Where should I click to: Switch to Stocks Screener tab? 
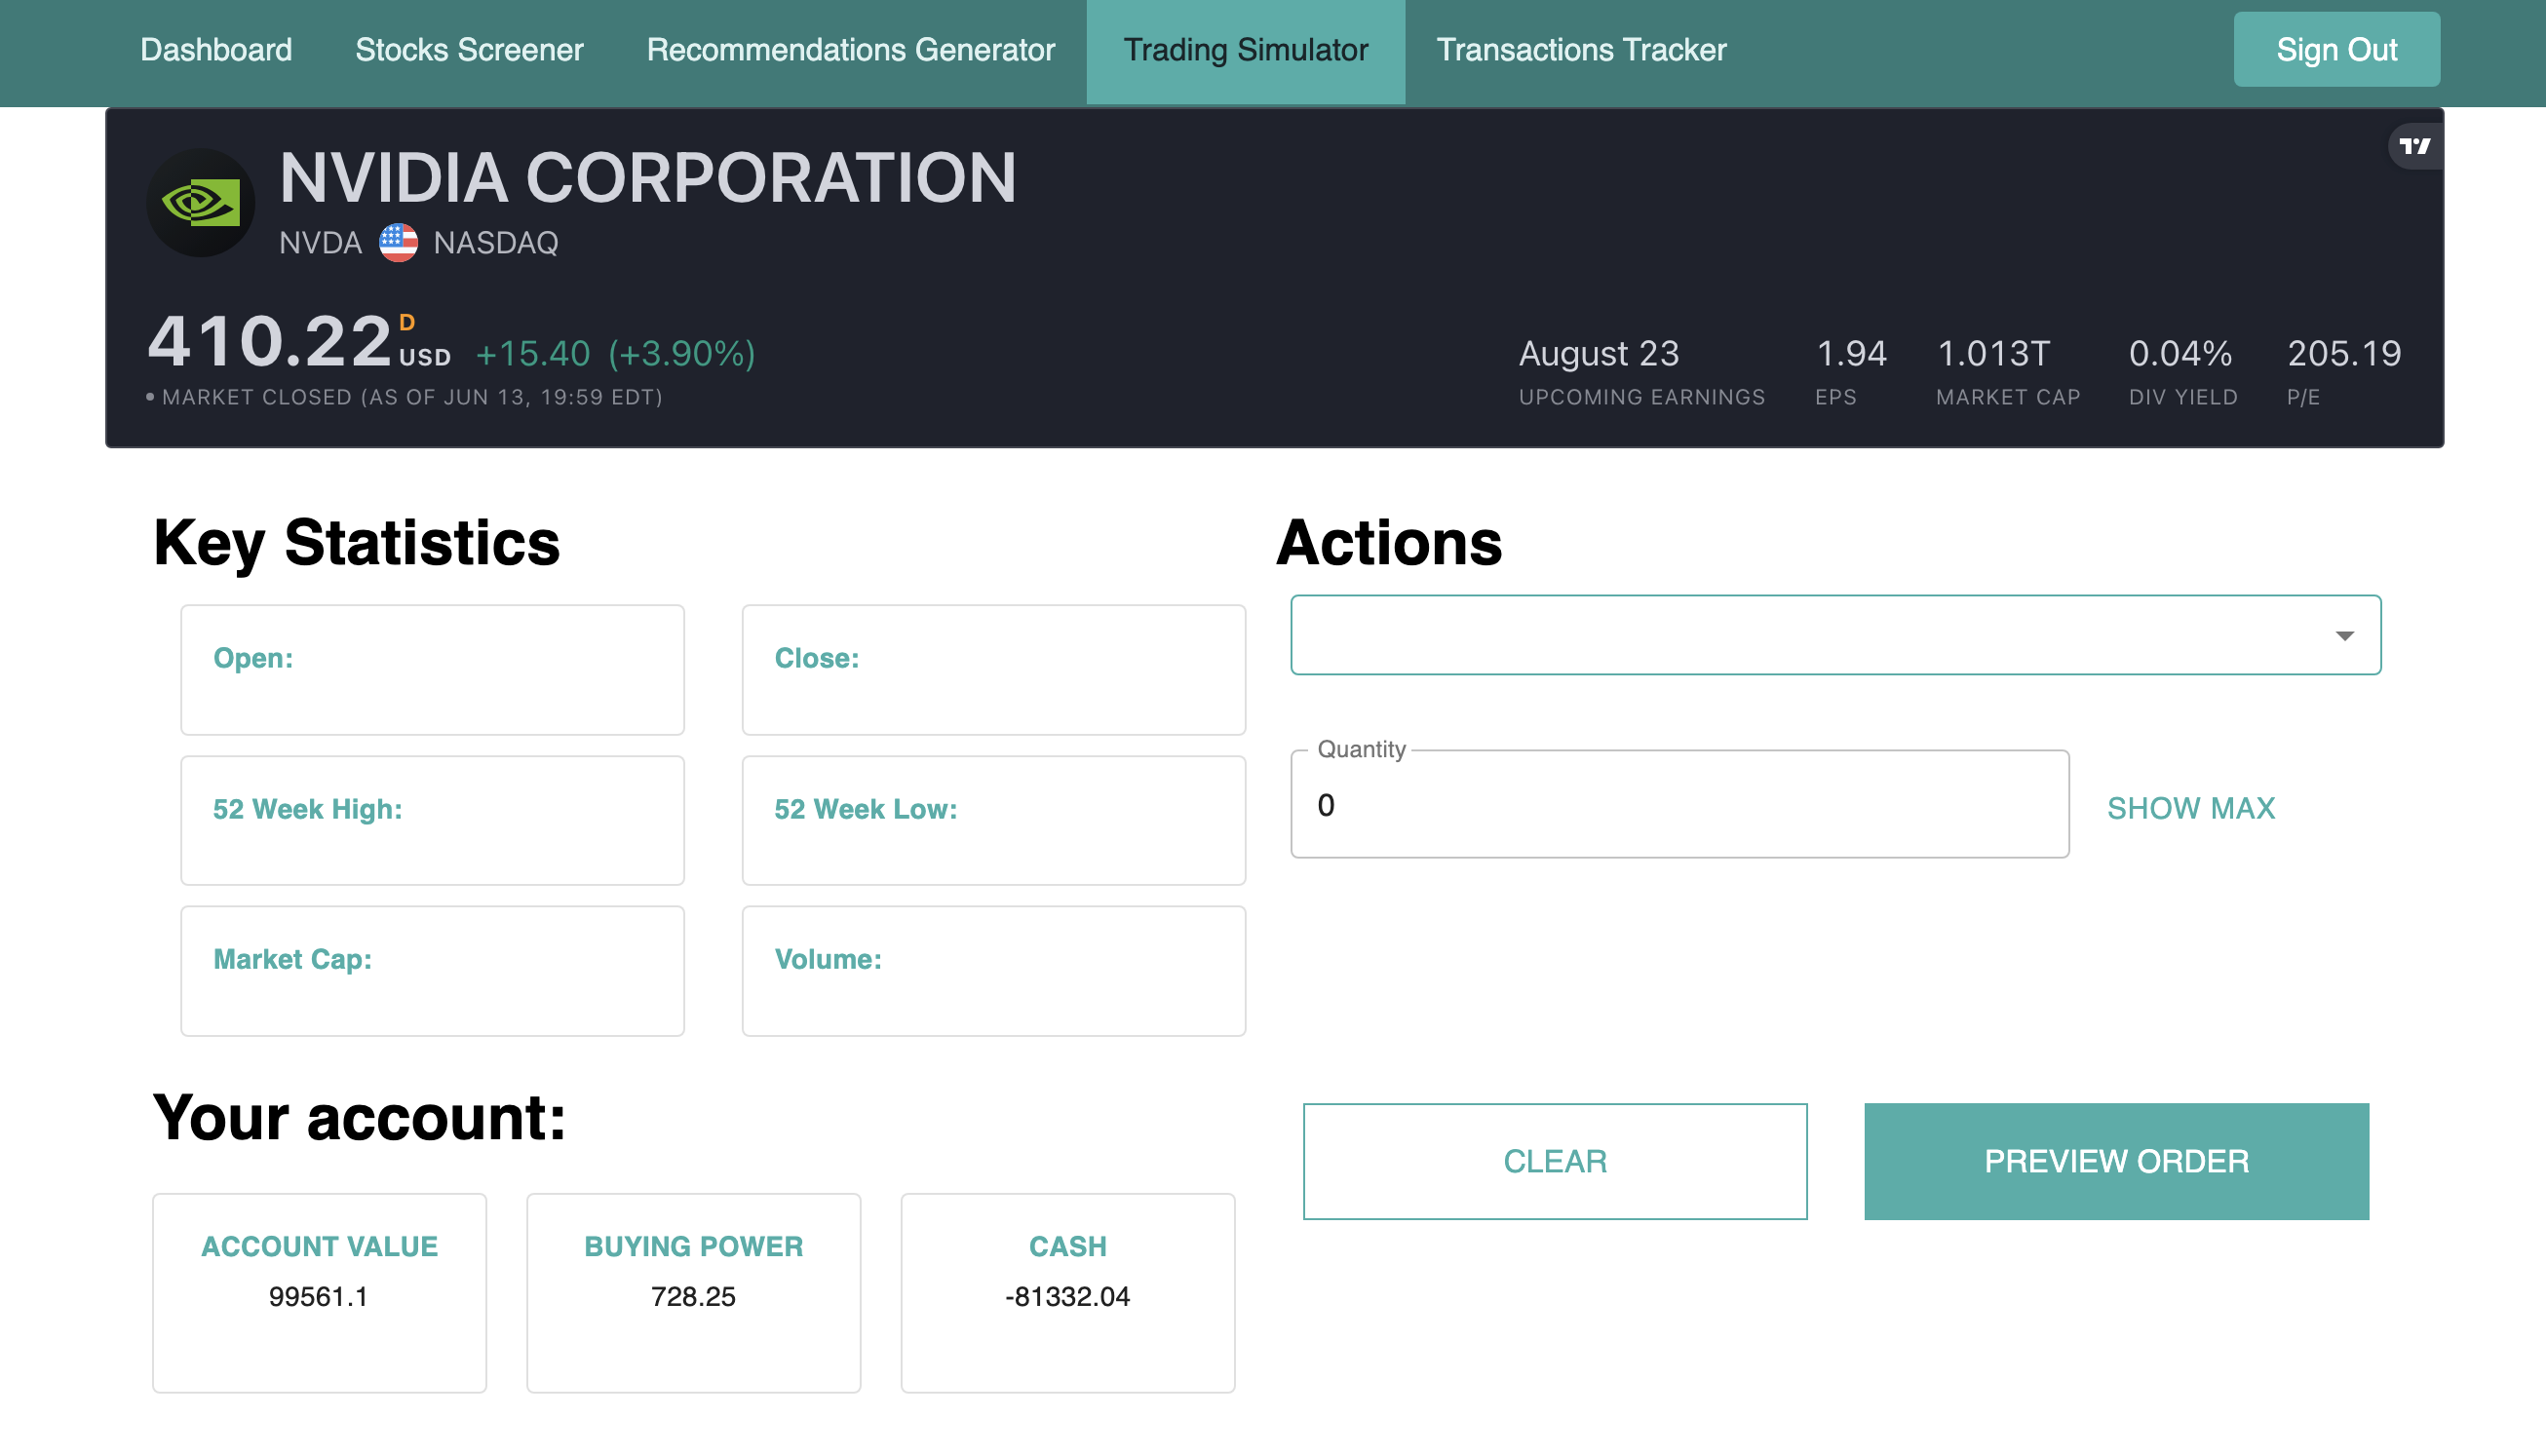(x=469, y=50)
